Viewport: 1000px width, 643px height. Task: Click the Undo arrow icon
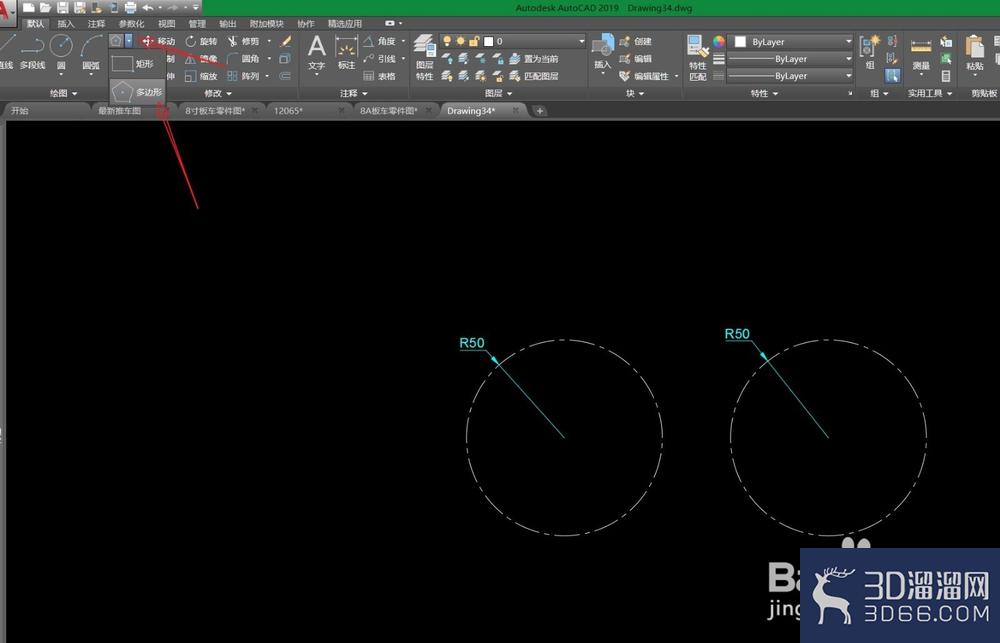coord(147,8)
